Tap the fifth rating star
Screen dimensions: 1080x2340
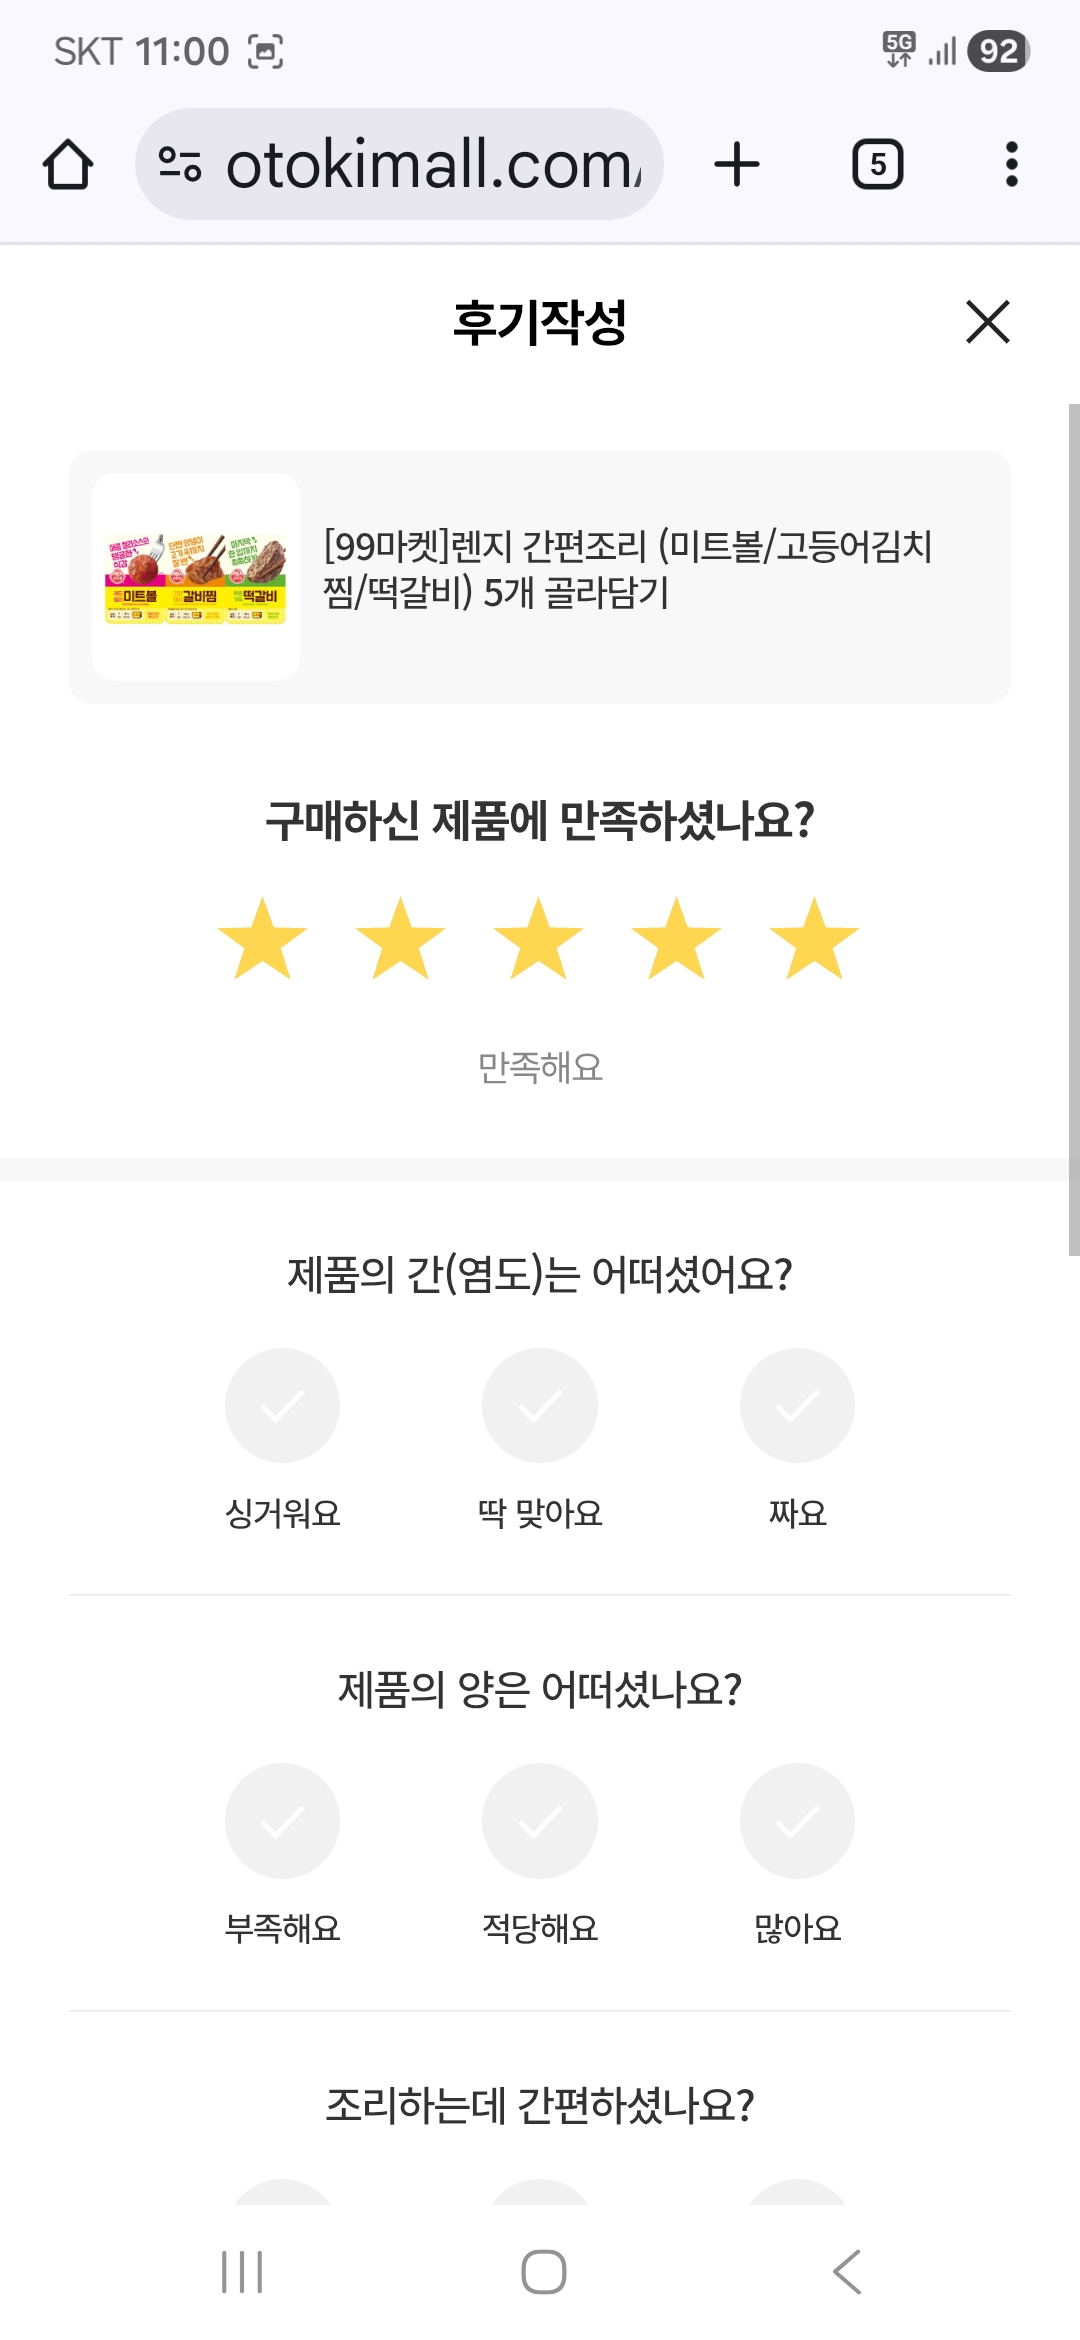coord(814,939)
